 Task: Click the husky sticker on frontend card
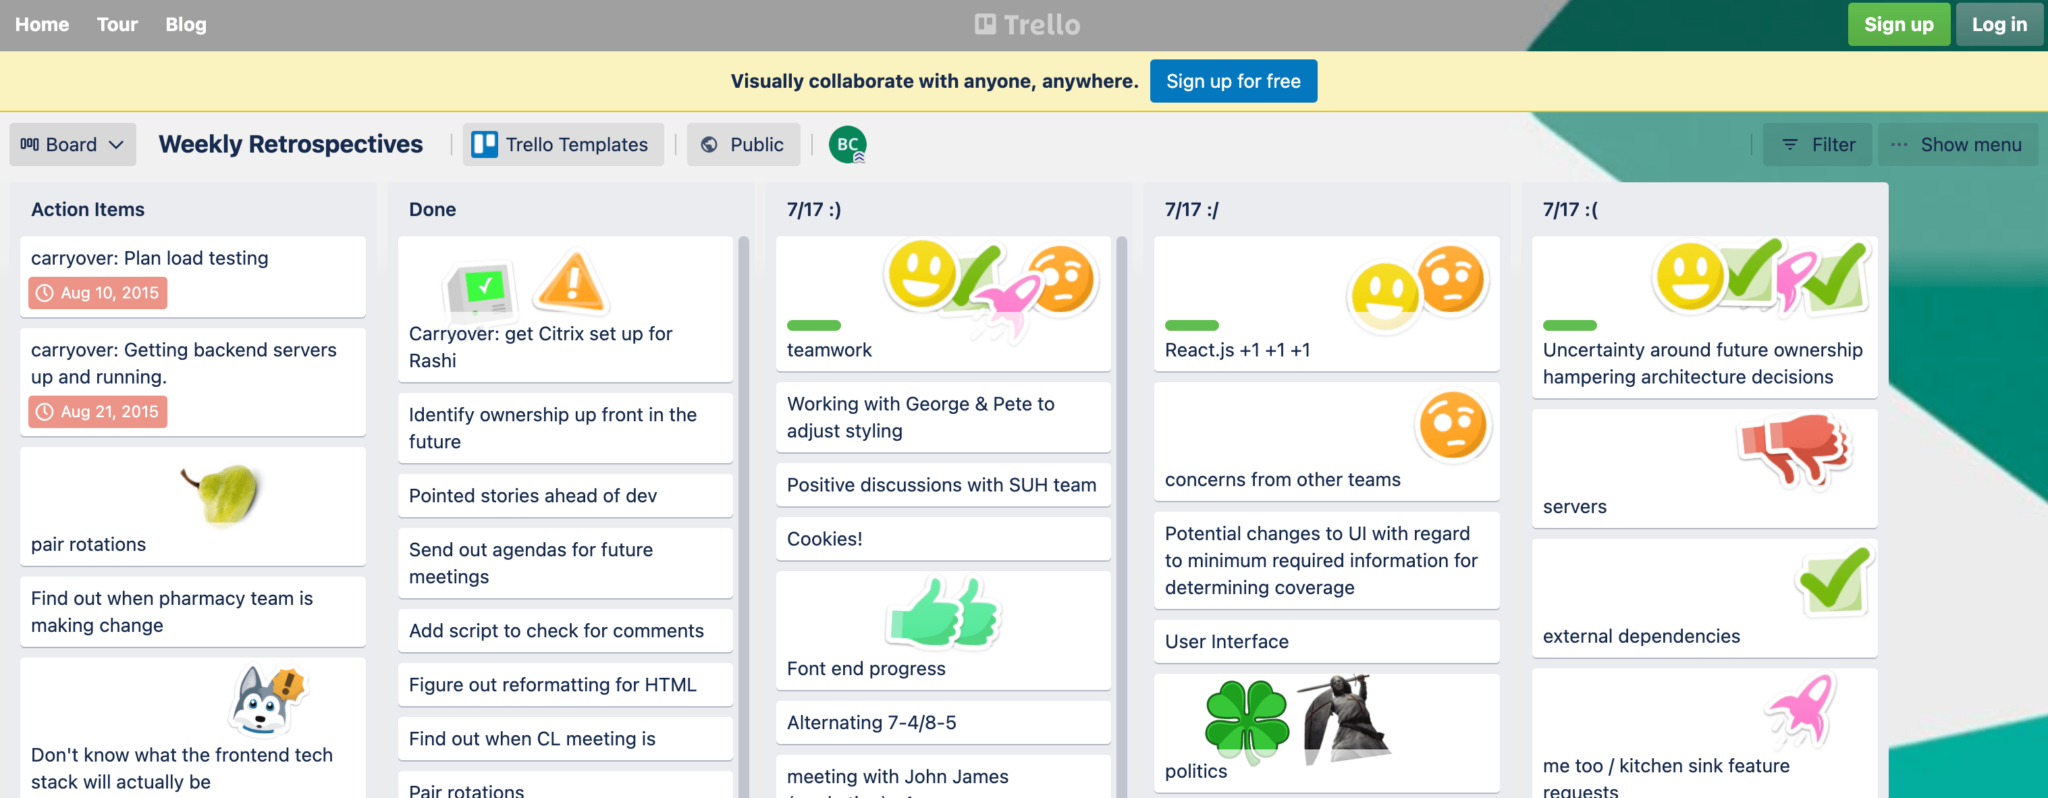pyautogui.click(x=267, y=699)
